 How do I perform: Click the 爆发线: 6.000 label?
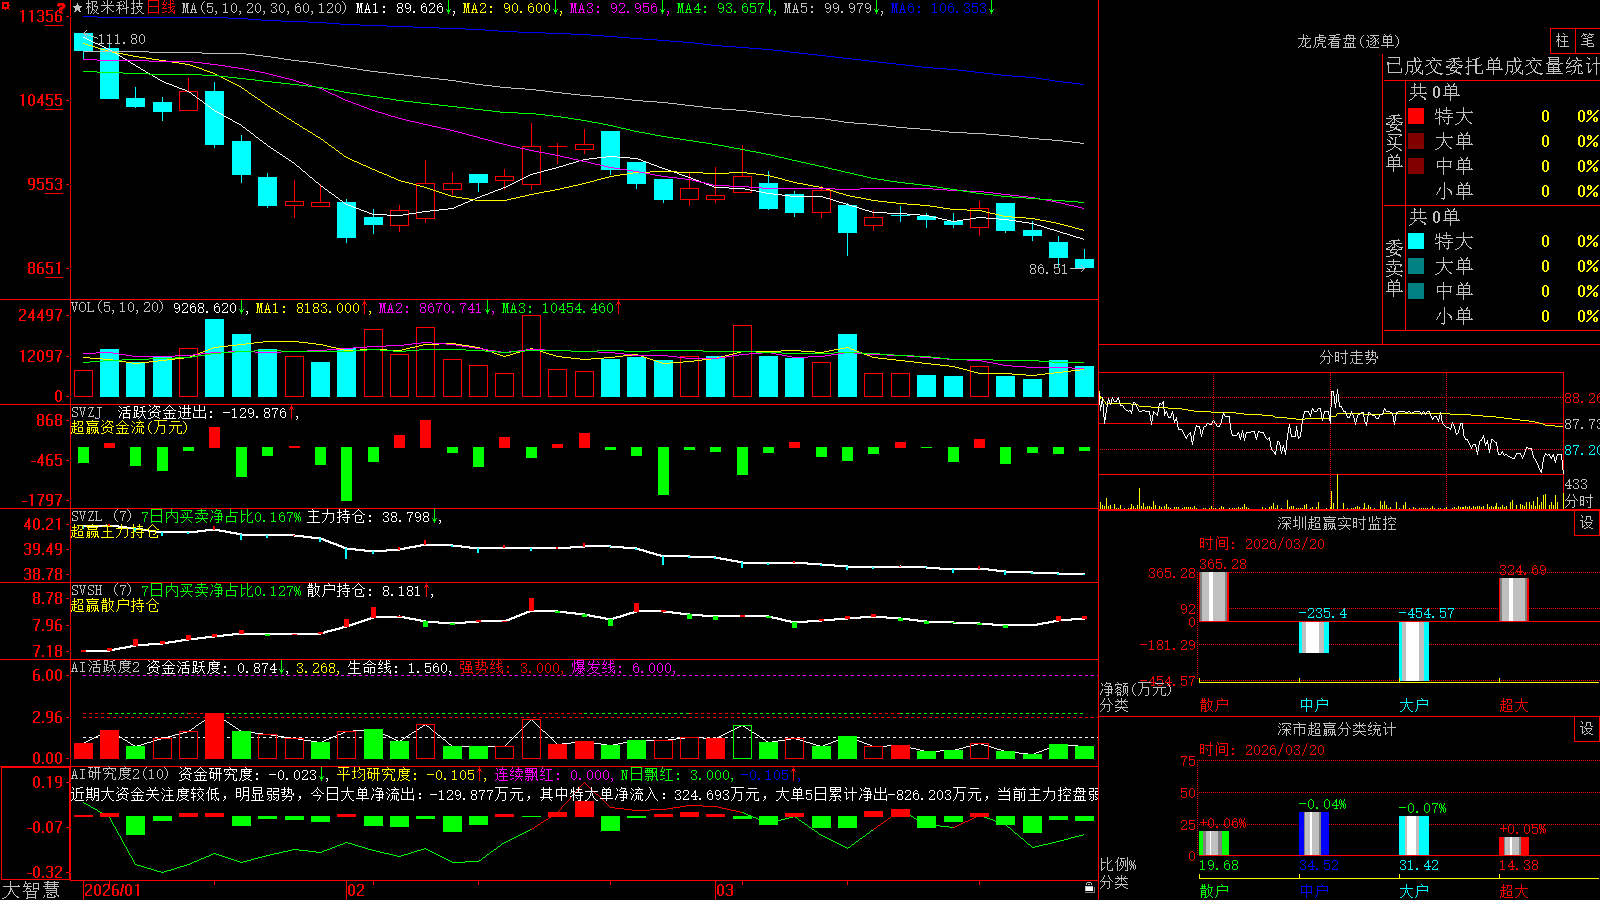622,667
